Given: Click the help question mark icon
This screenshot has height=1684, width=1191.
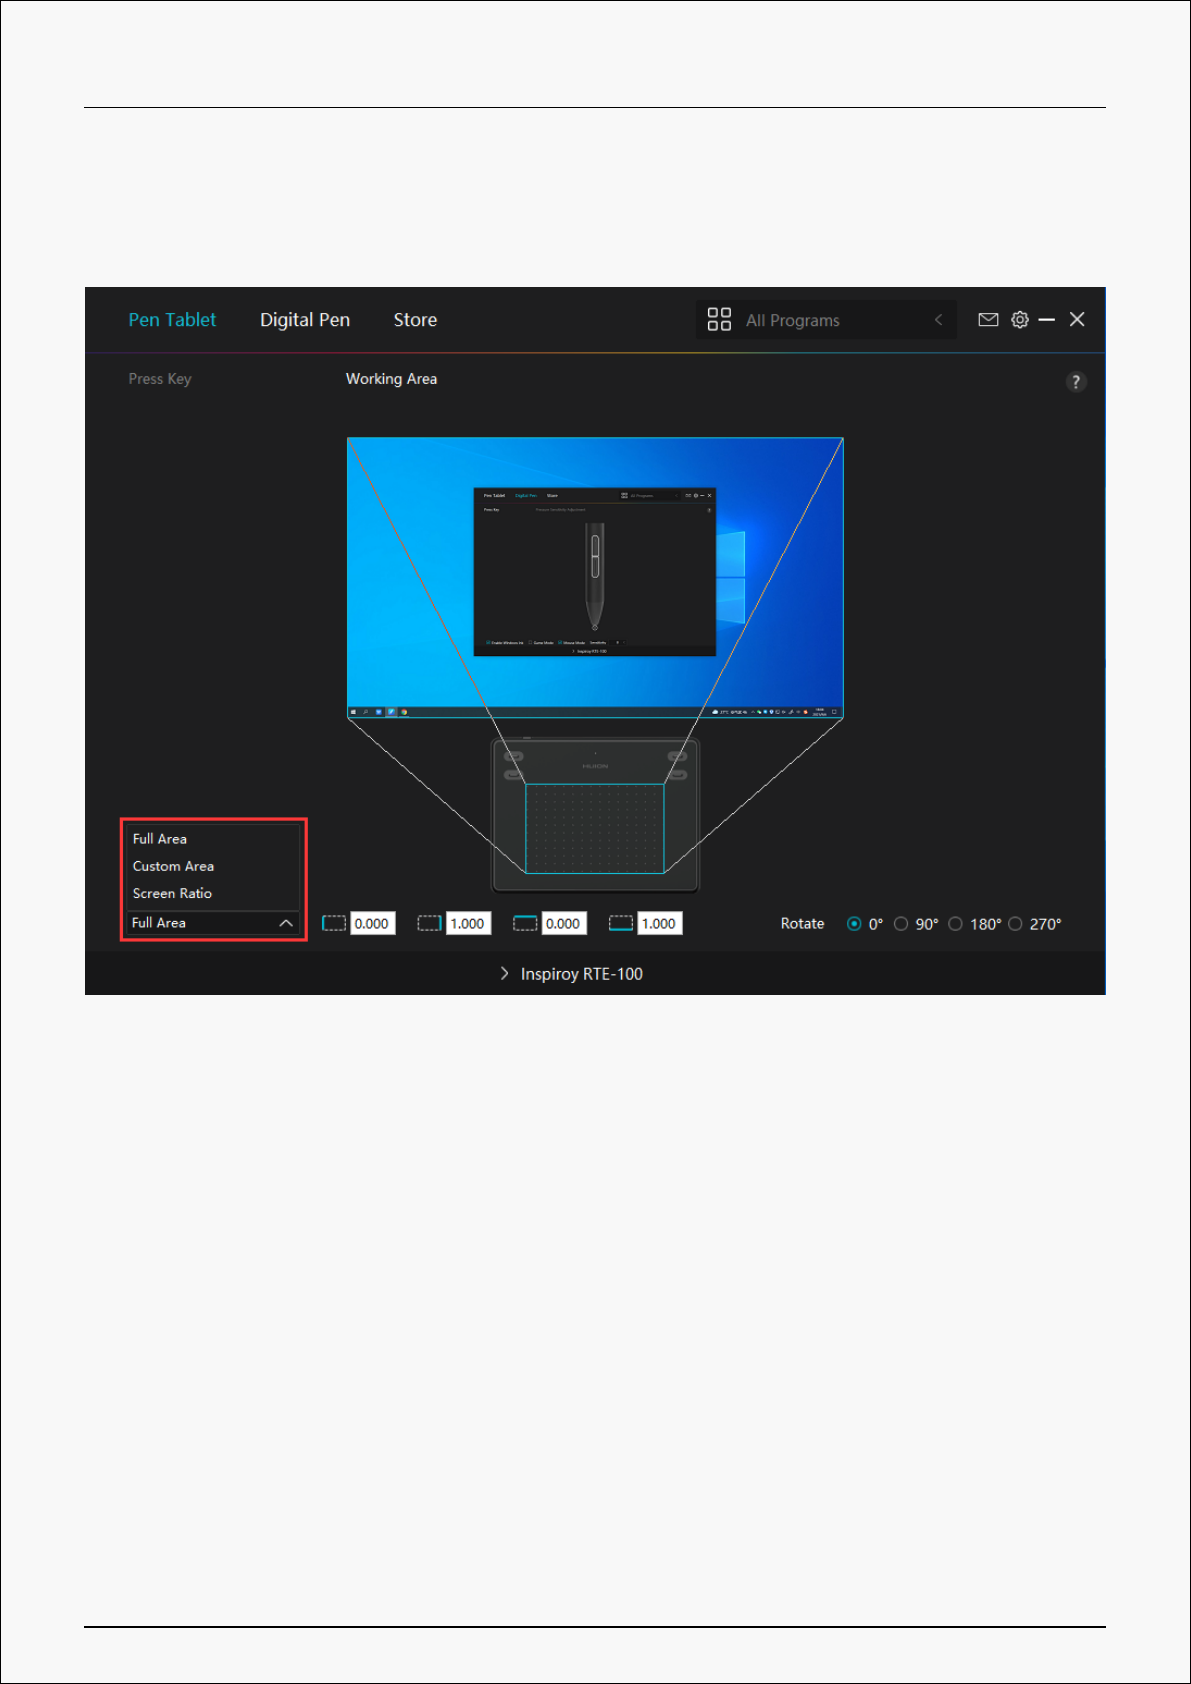Looking at the screenshot, I should click(x=1075, y=382).
